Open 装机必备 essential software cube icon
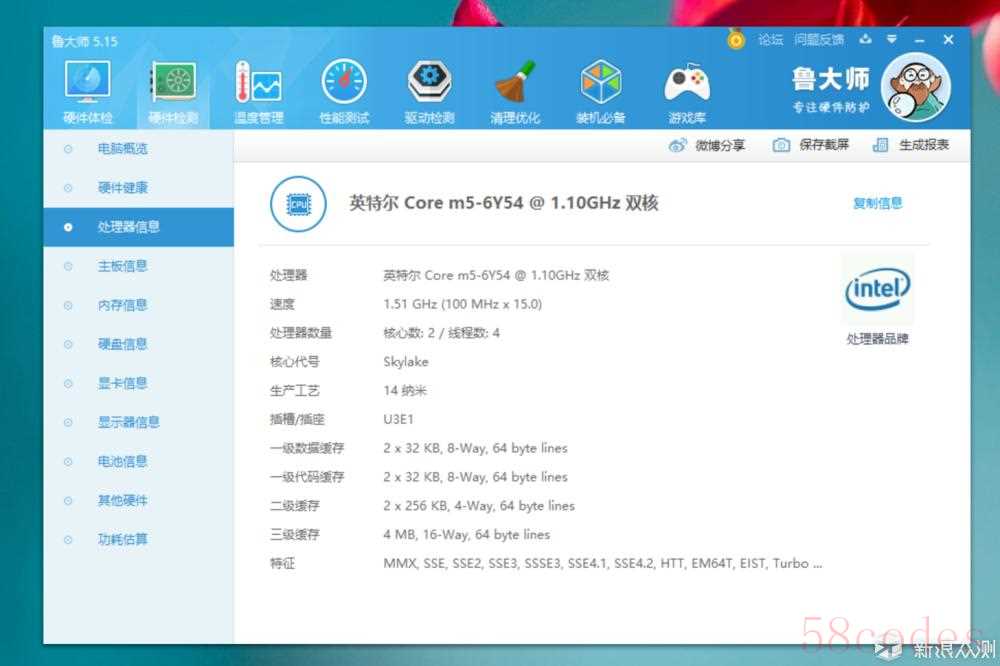This screenshot has width=1000, height=666. click(x=600, y=82)
